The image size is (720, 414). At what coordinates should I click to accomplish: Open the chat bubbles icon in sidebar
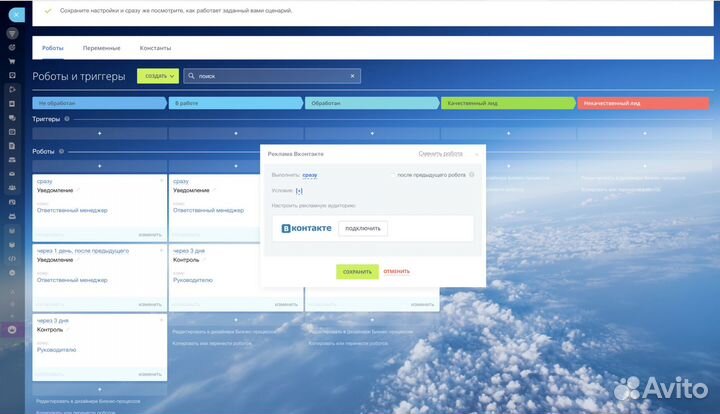pos(12,118)
